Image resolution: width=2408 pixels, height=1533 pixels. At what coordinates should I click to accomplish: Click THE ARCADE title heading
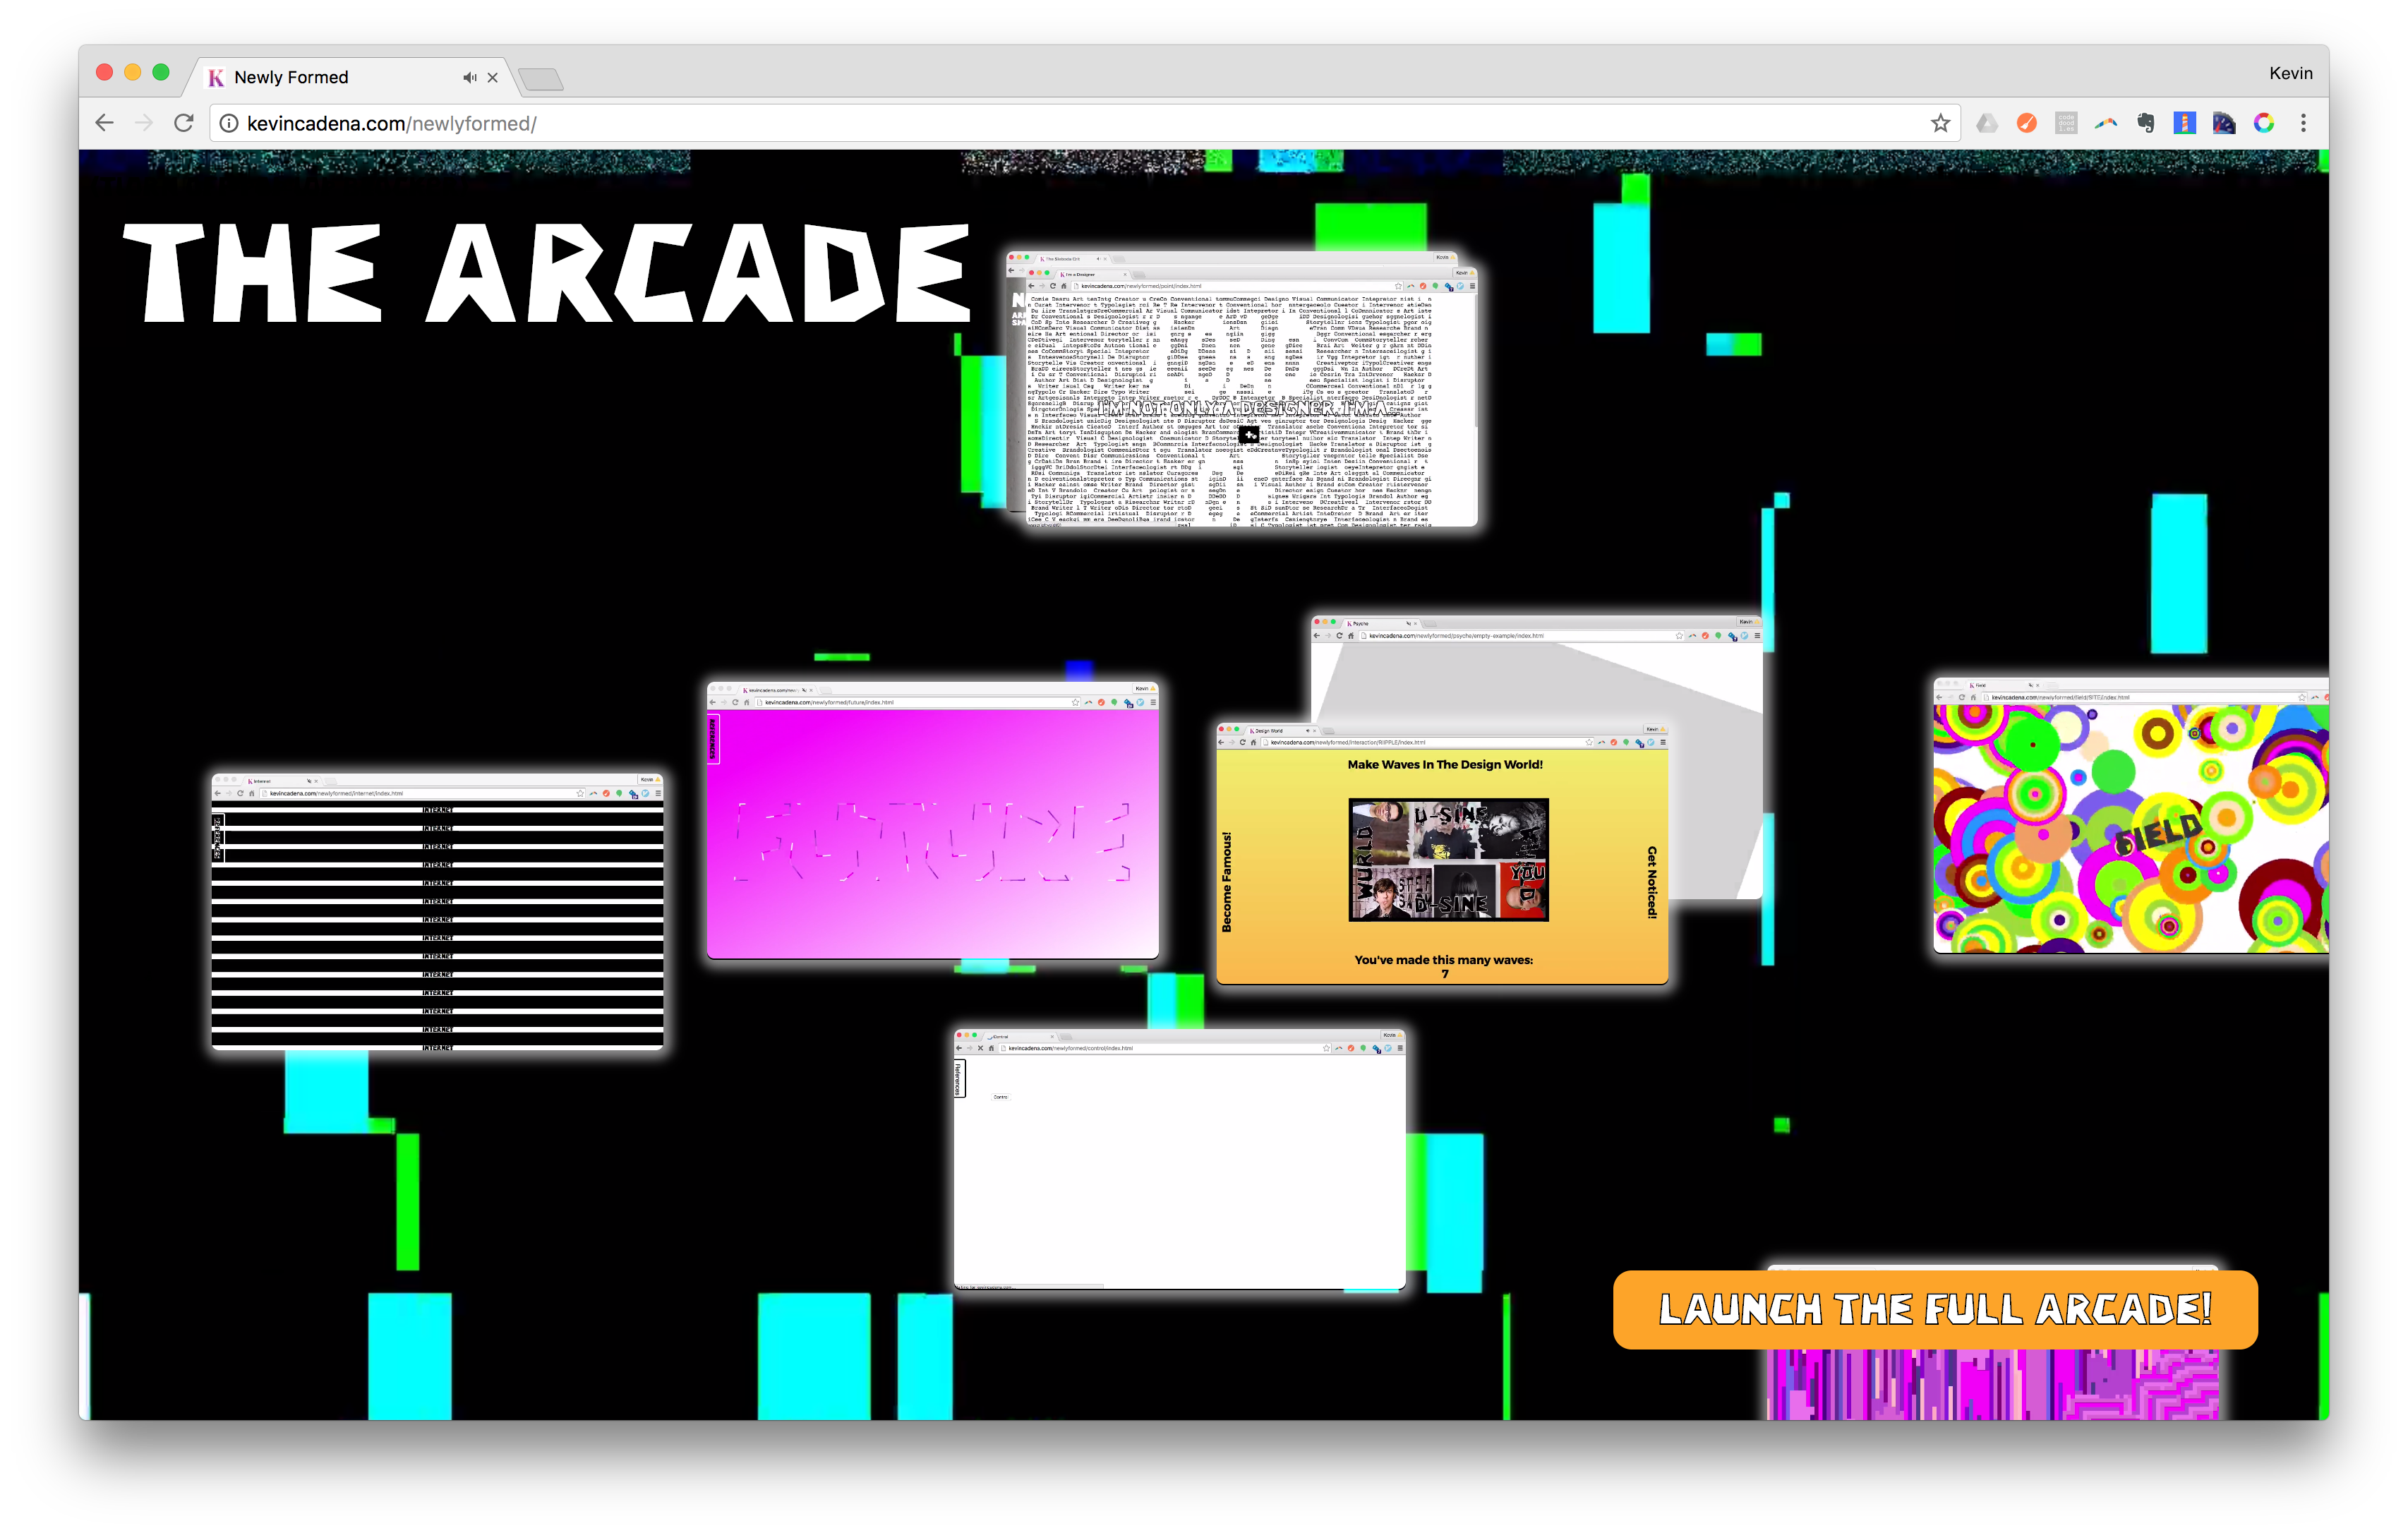point(547,272)
